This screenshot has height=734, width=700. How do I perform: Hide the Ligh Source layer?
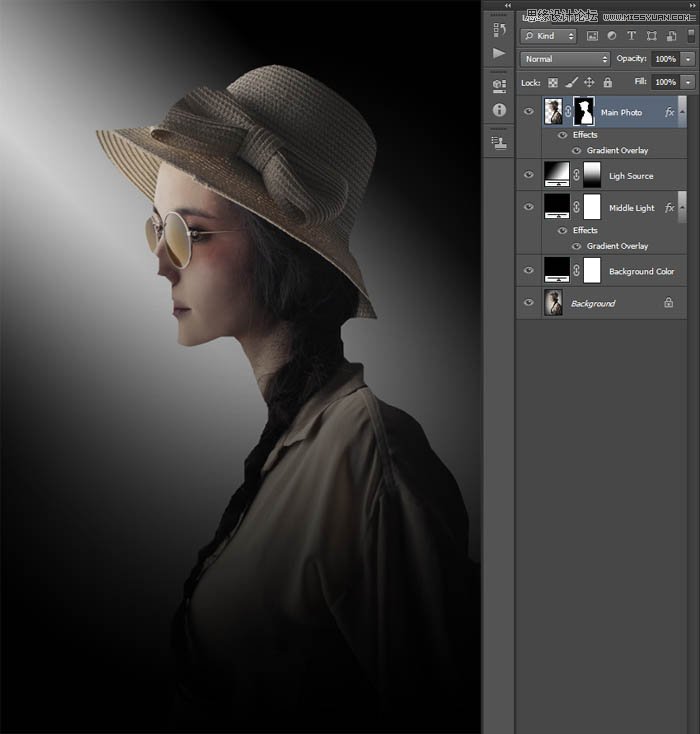click(529, 175)
